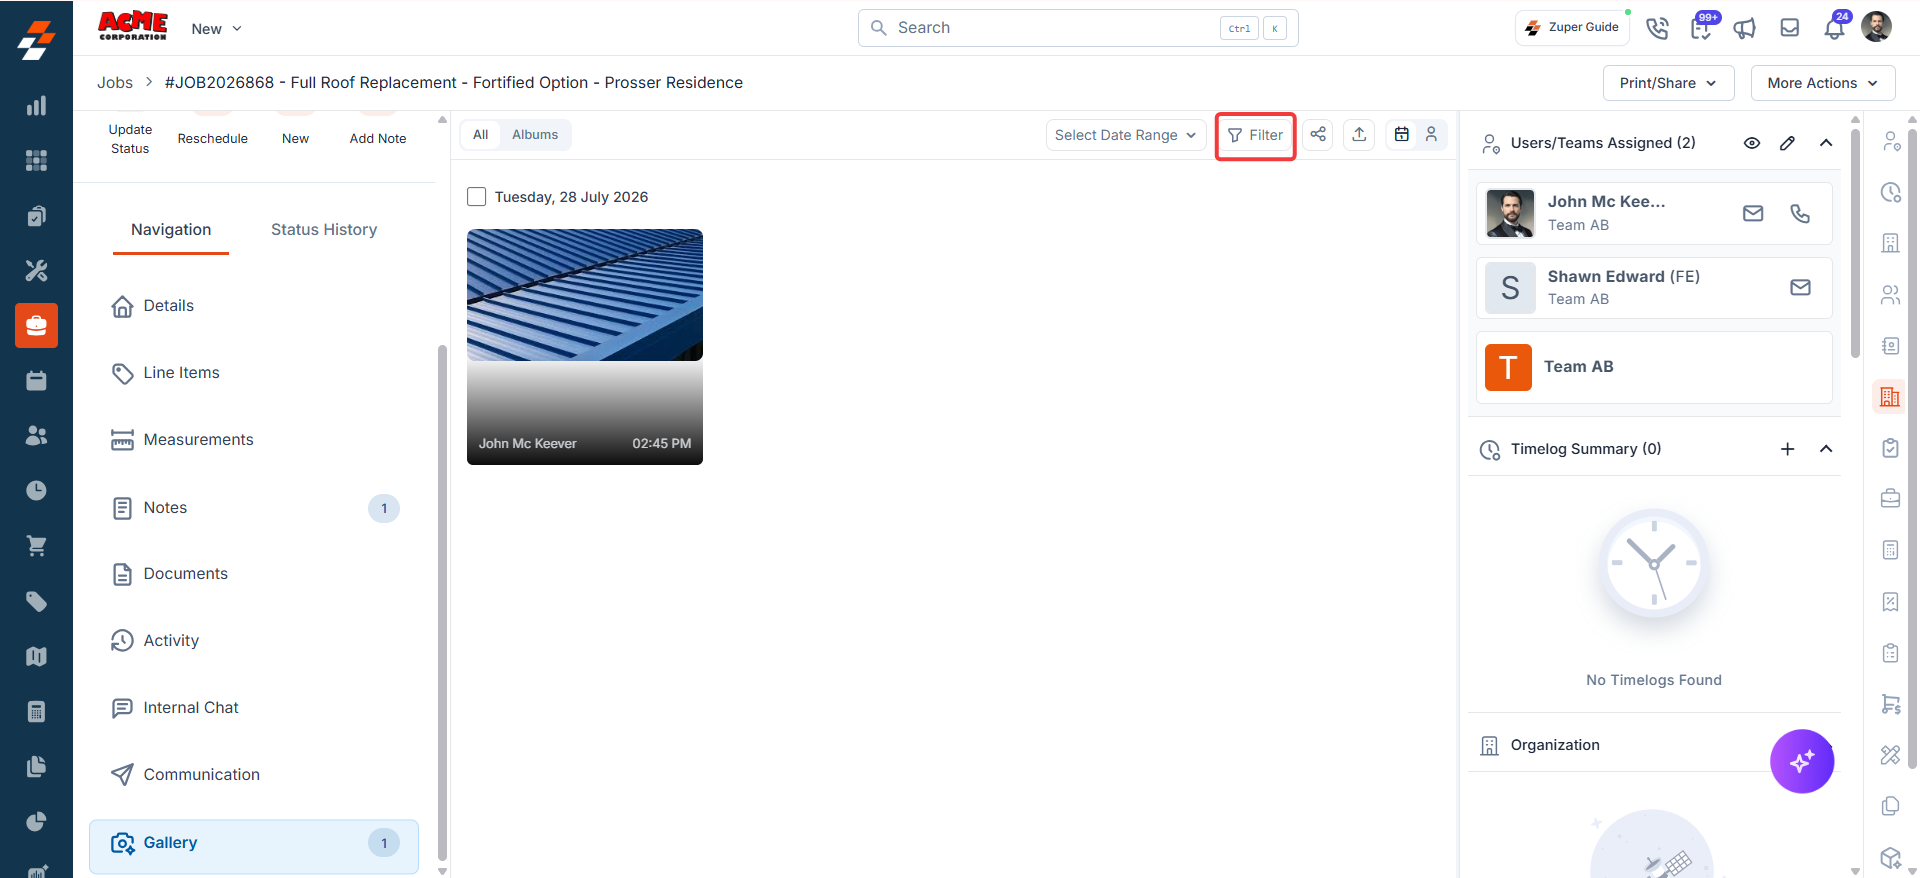The width and height of the screenshot is (1920, 878).
Task: Open the Select Date Range dropdown
Action: [x=1126, y=135]
